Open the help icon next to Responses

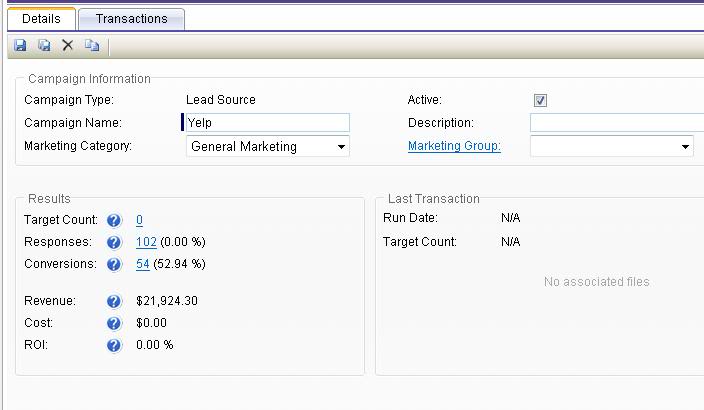click(114, 242)
